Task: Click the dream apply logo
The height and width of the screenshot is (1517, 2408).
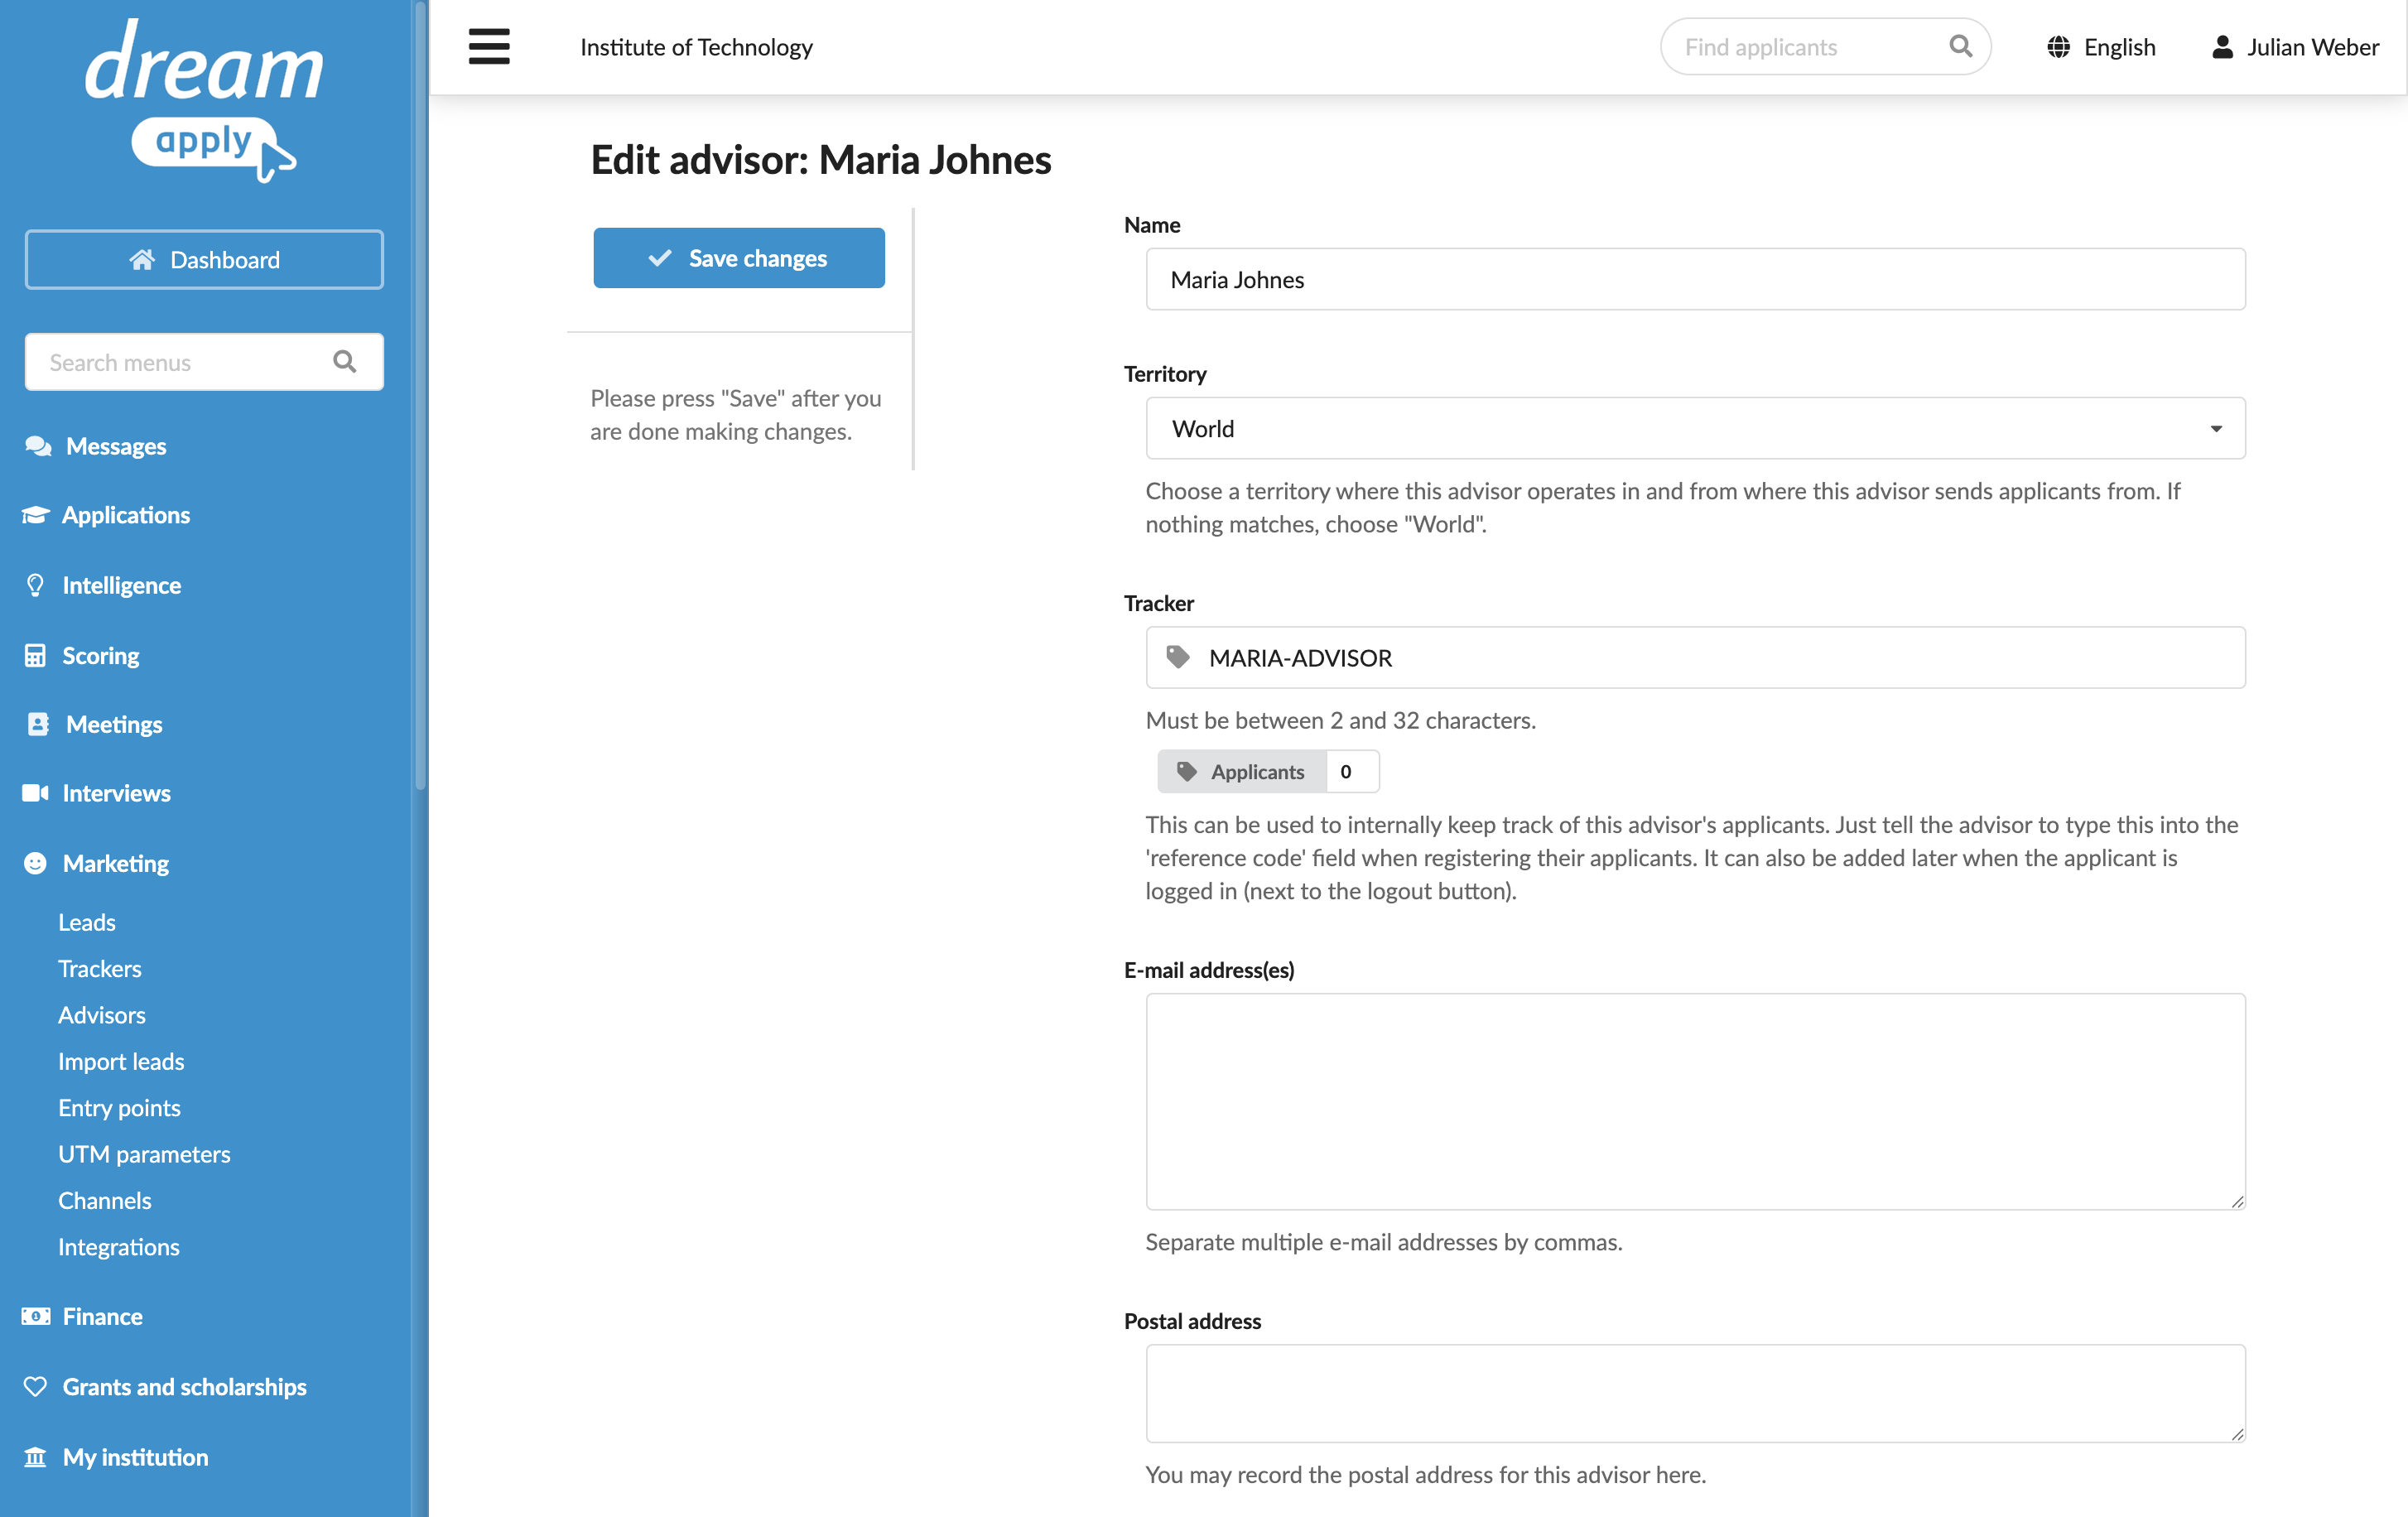Action: tap(204, 100)
